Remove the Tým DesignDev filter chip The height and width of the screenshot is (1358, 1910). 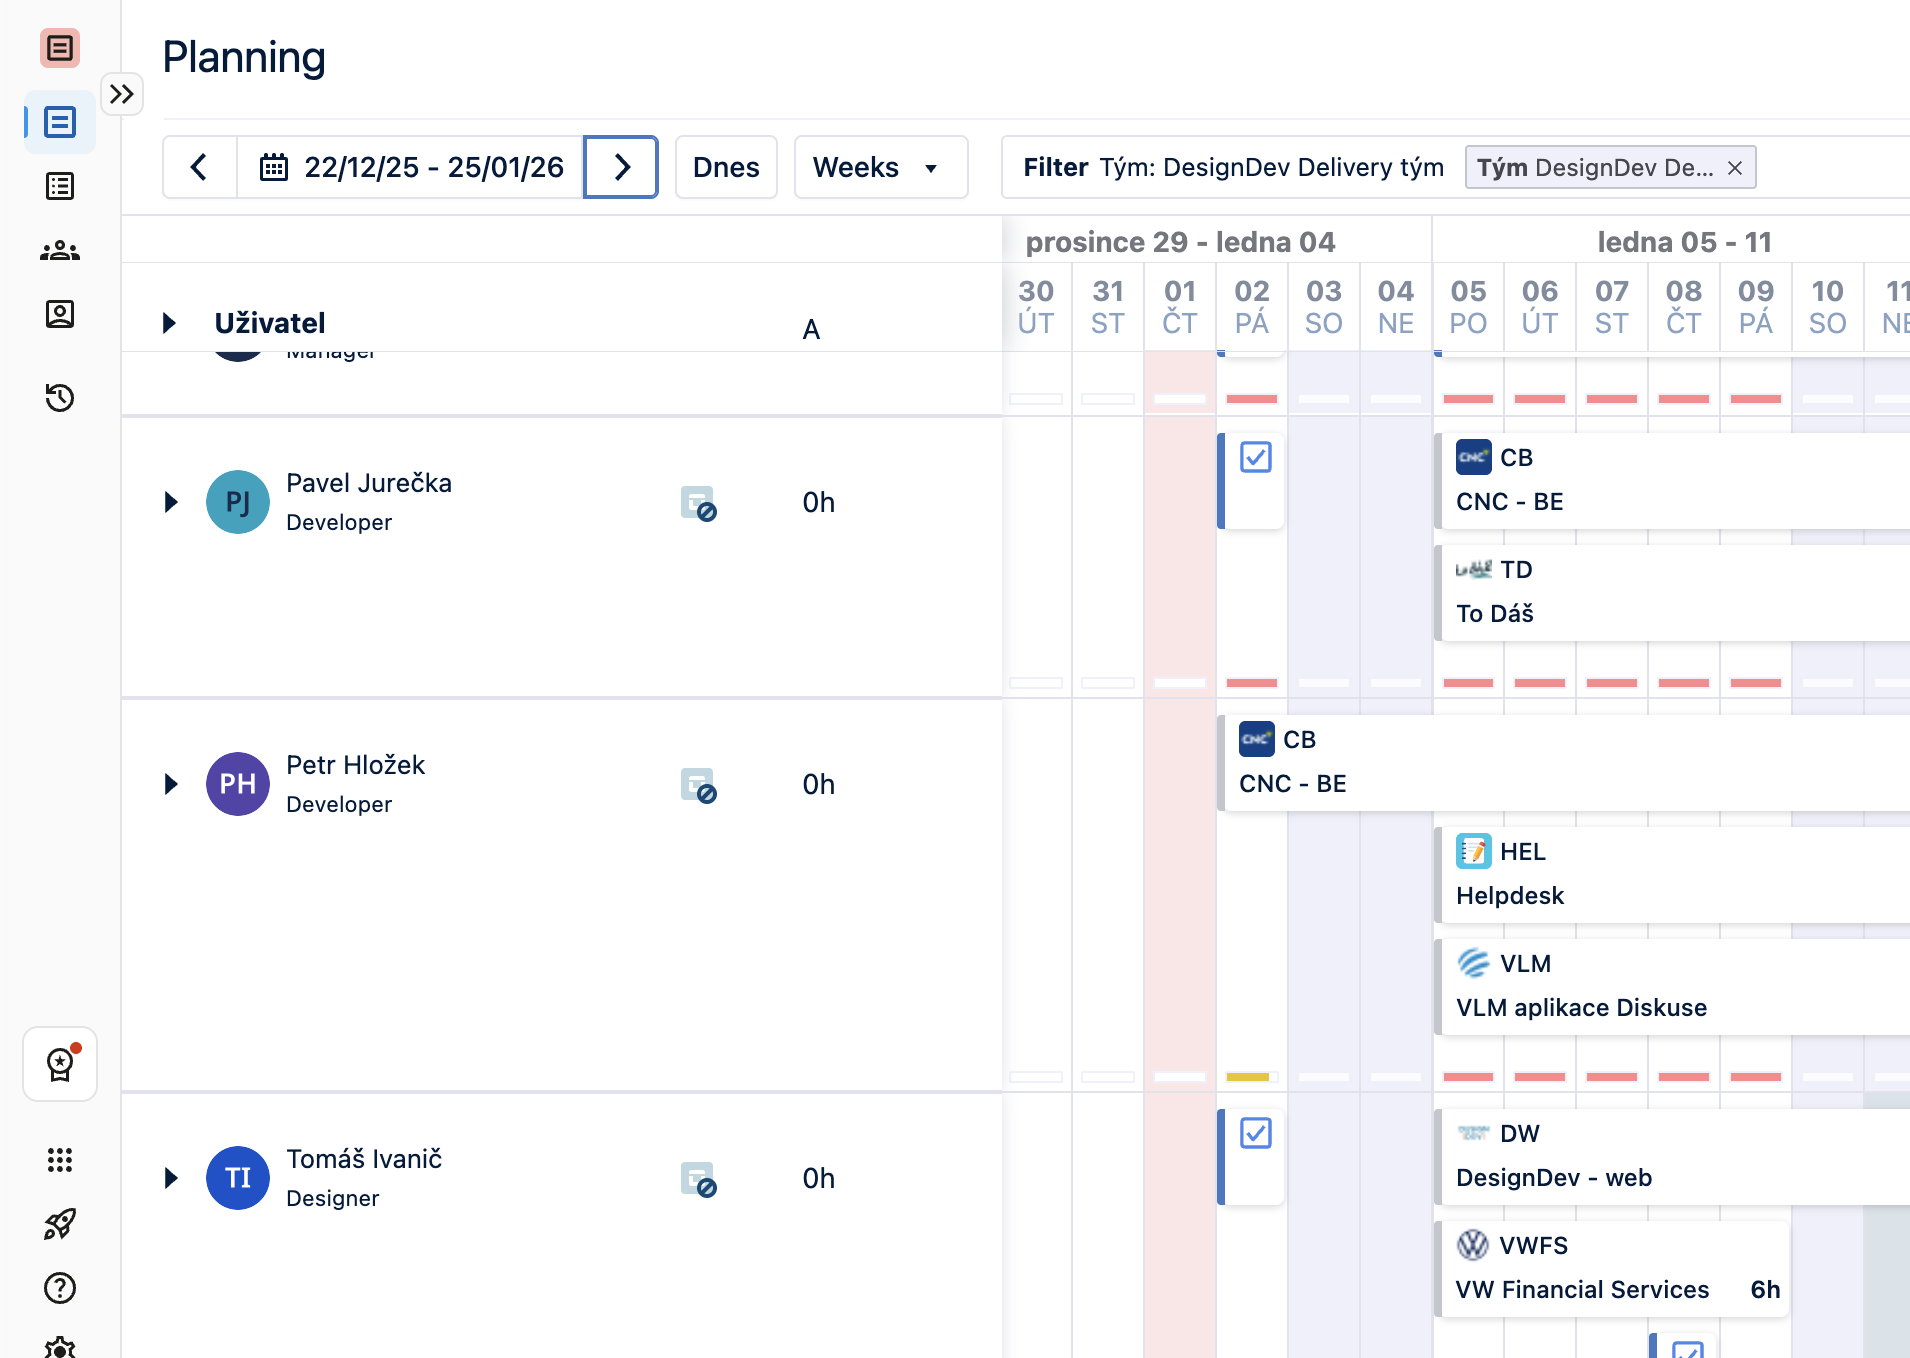click(1735, 168)
